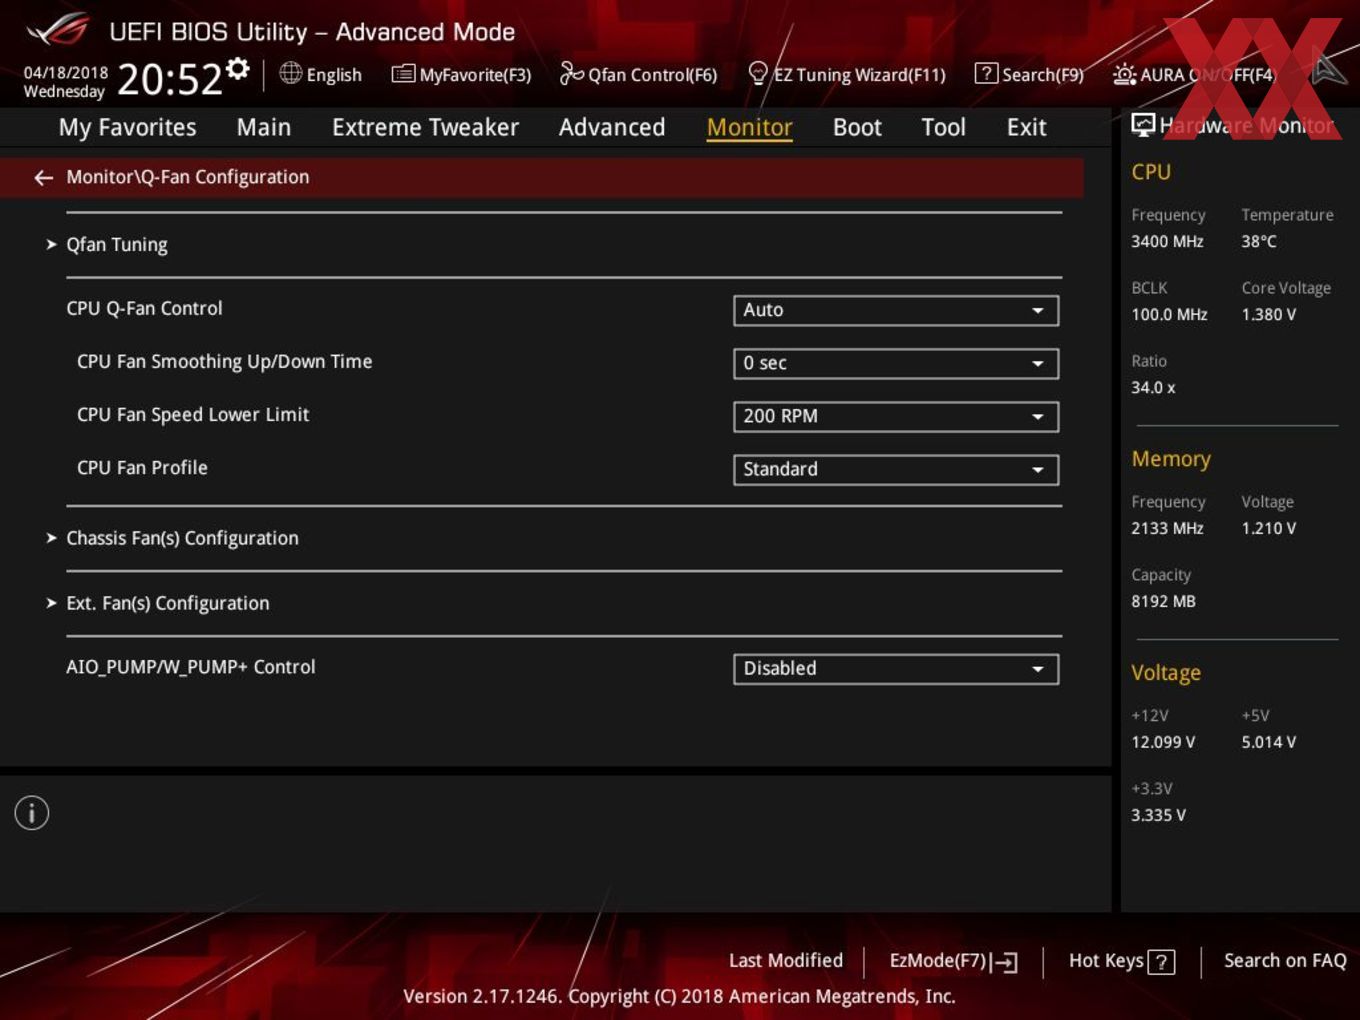Switch to the Extreme Tweaker tab
The image size is (1360, 1020).
coord(425,127)
